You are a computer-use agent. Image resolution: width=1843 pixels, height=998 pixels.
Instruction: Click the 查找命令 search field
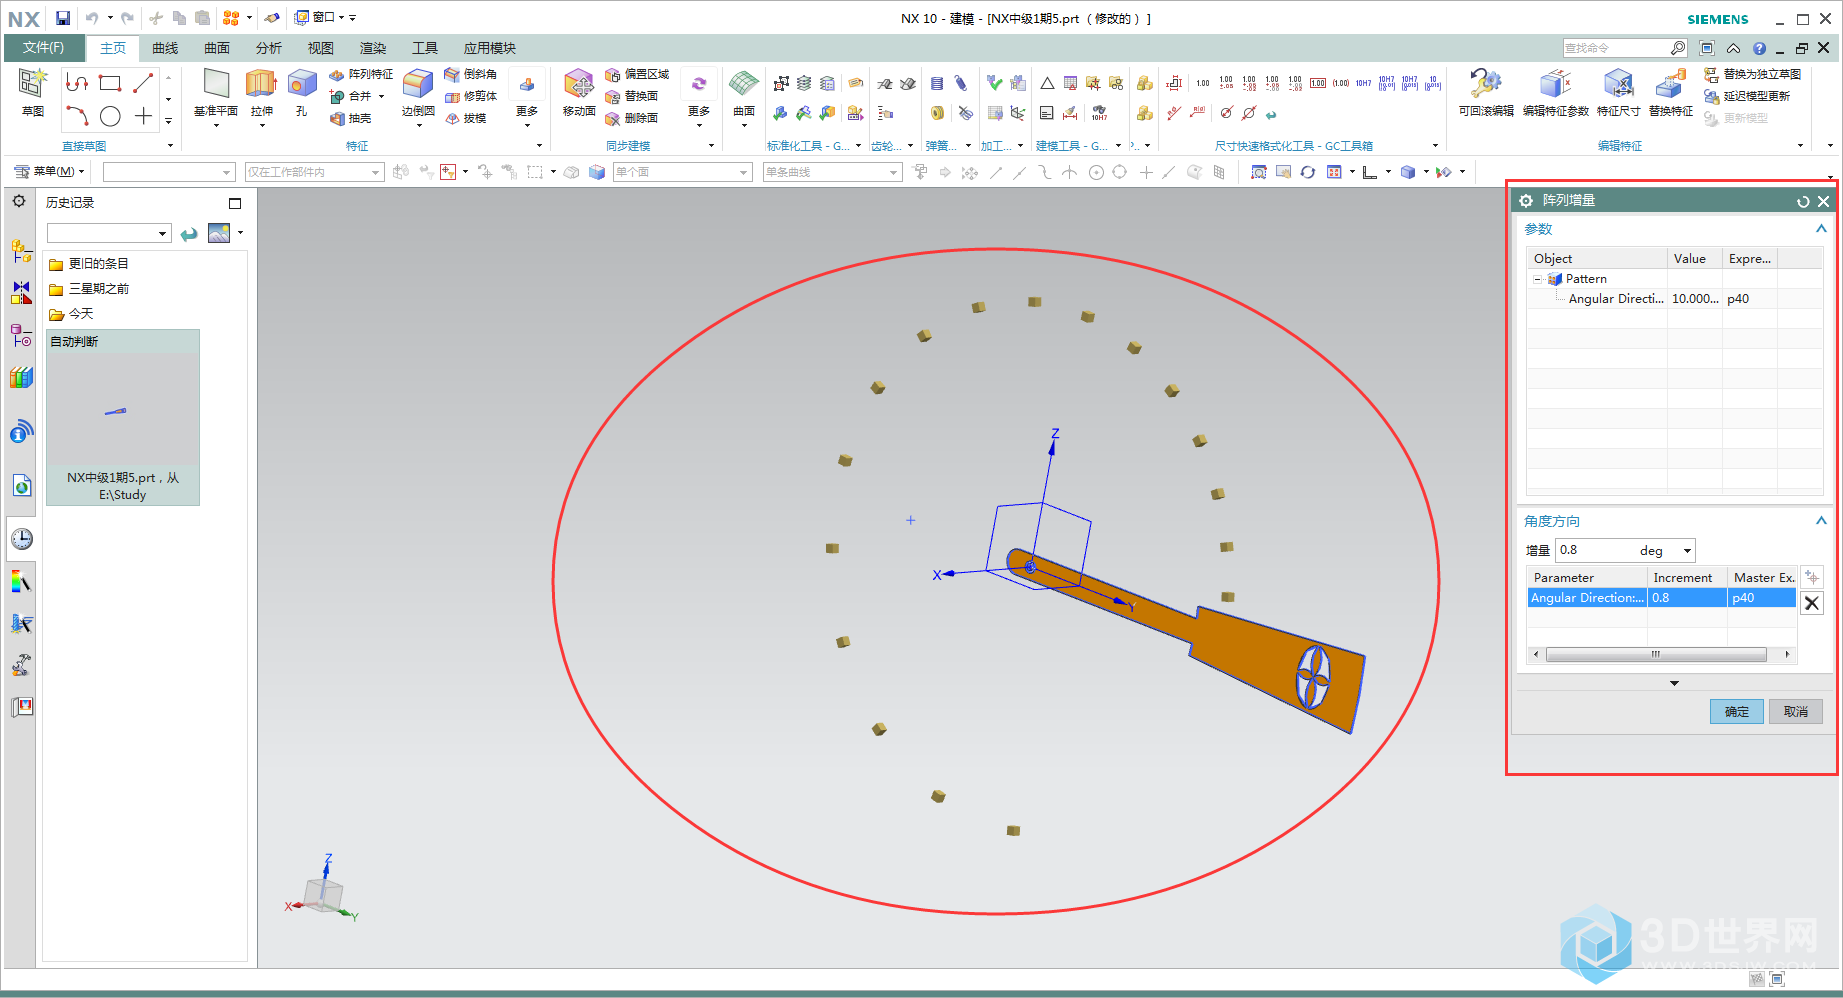coord(1615,48)
